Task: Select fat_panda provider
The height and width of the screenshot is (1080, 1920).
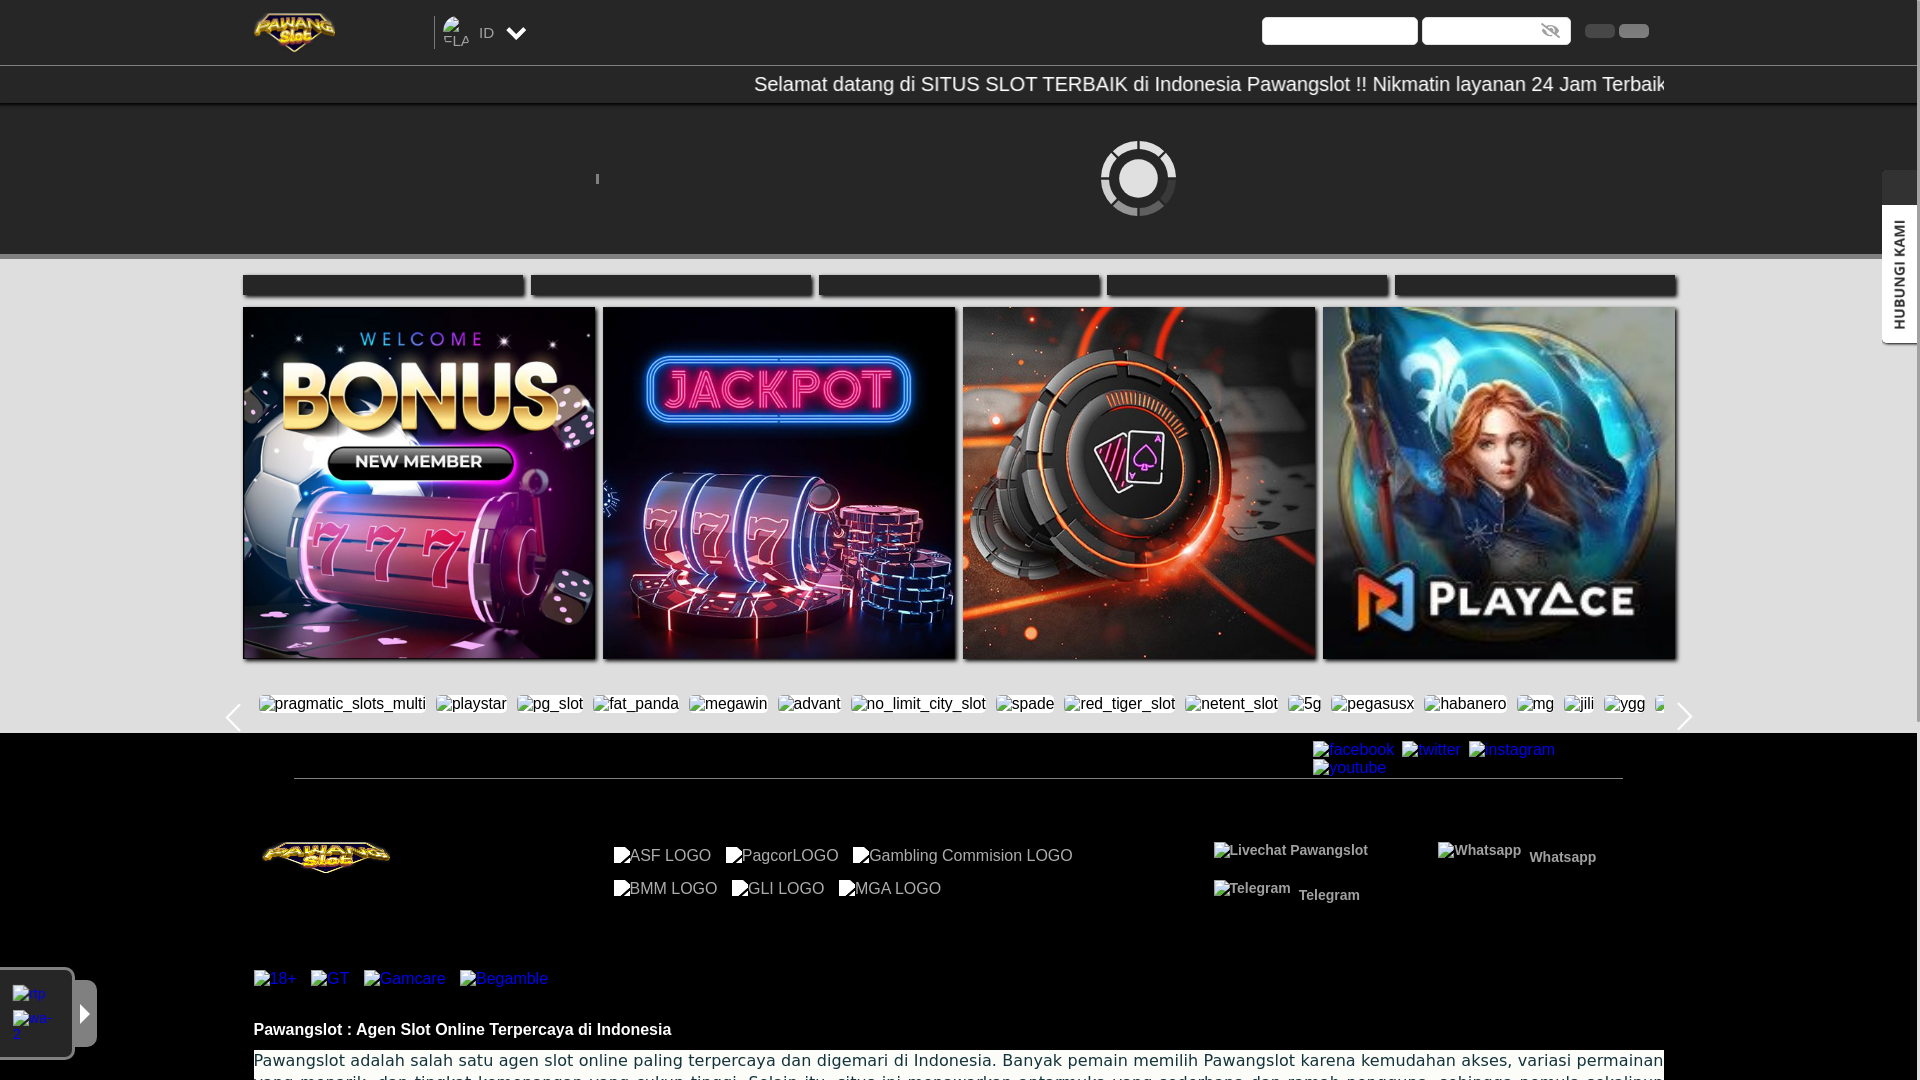Action: click(x=636, y=704)
